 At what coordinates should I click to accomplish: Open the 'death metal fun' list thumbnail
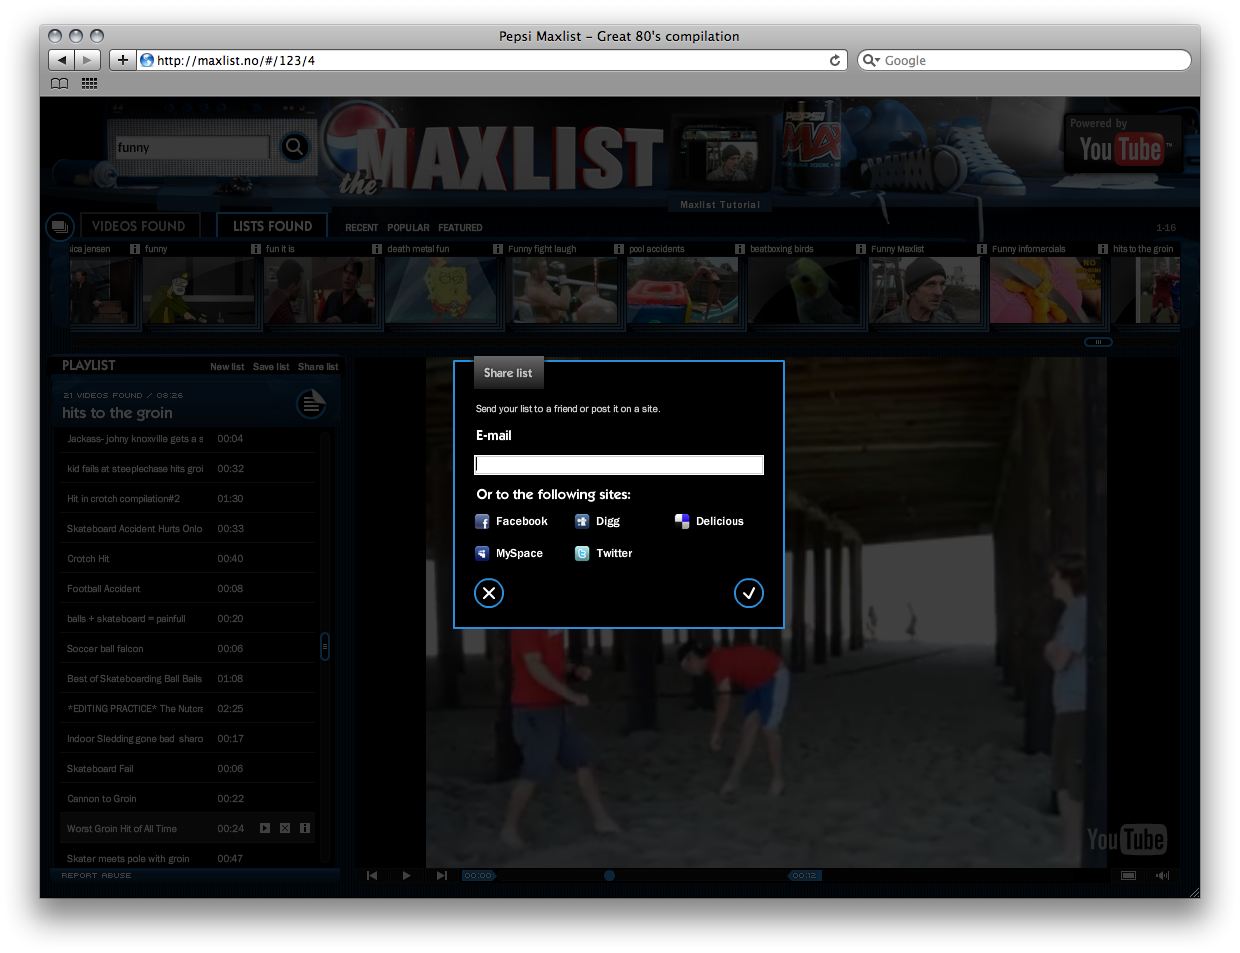441,291
